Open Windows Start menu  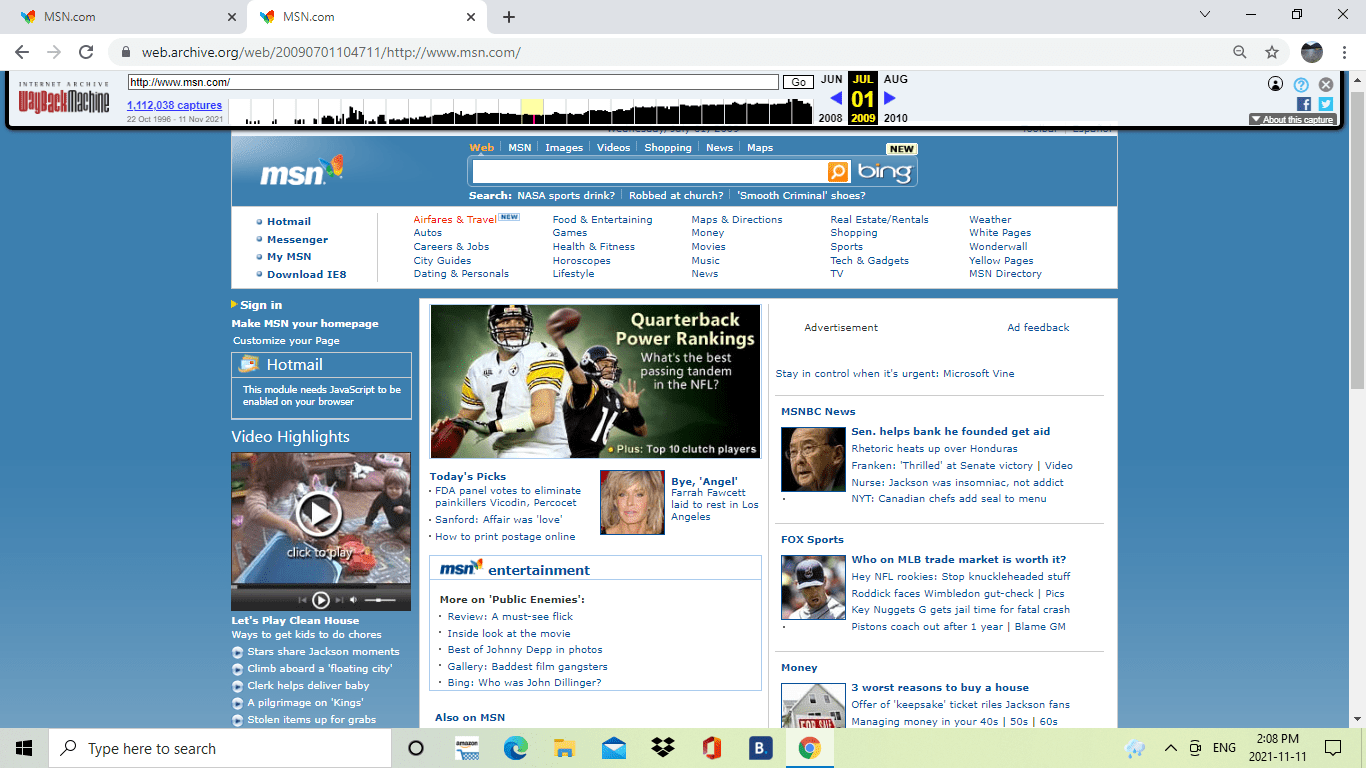pyautogui.click(x=24, y=748)
